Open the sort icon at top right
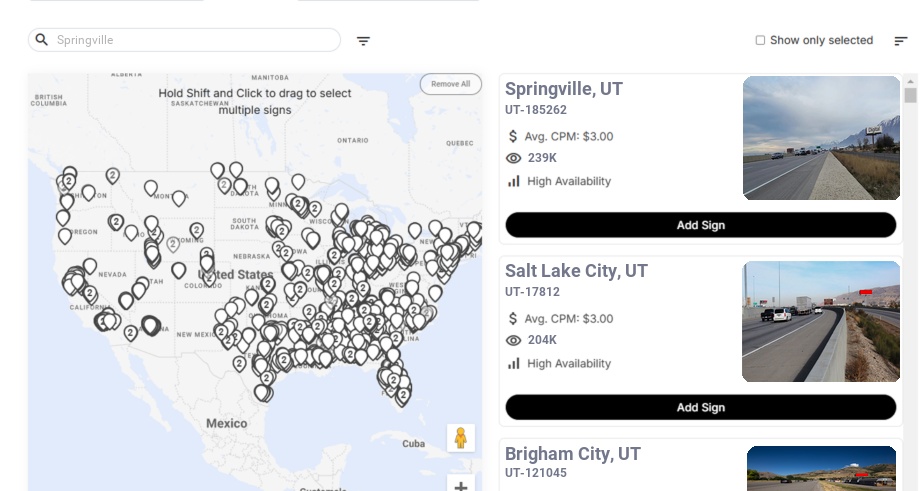The width and height of the screenshot is (920, 491). click(901, 41)
